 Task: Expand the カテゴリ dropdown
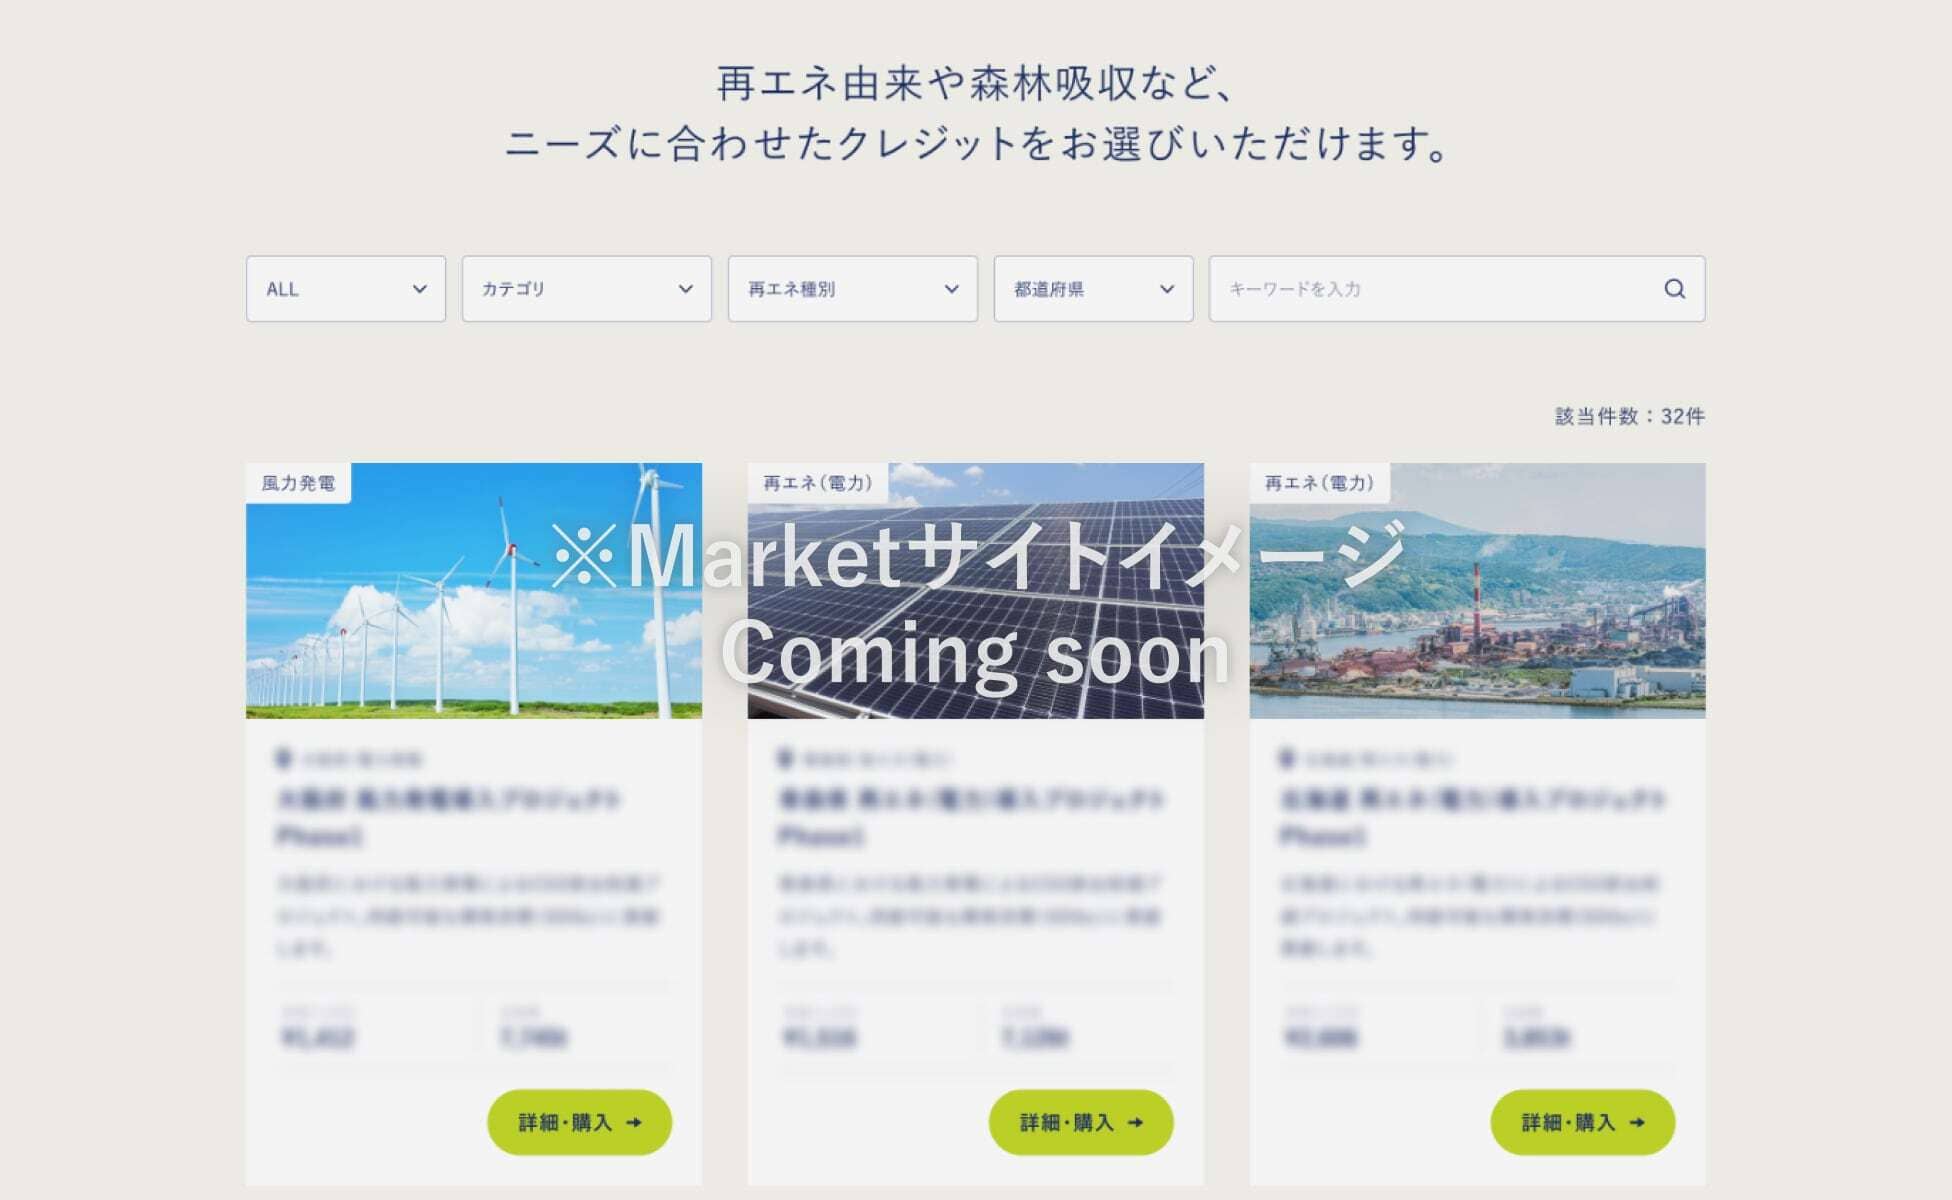click(x=586, y=289)
